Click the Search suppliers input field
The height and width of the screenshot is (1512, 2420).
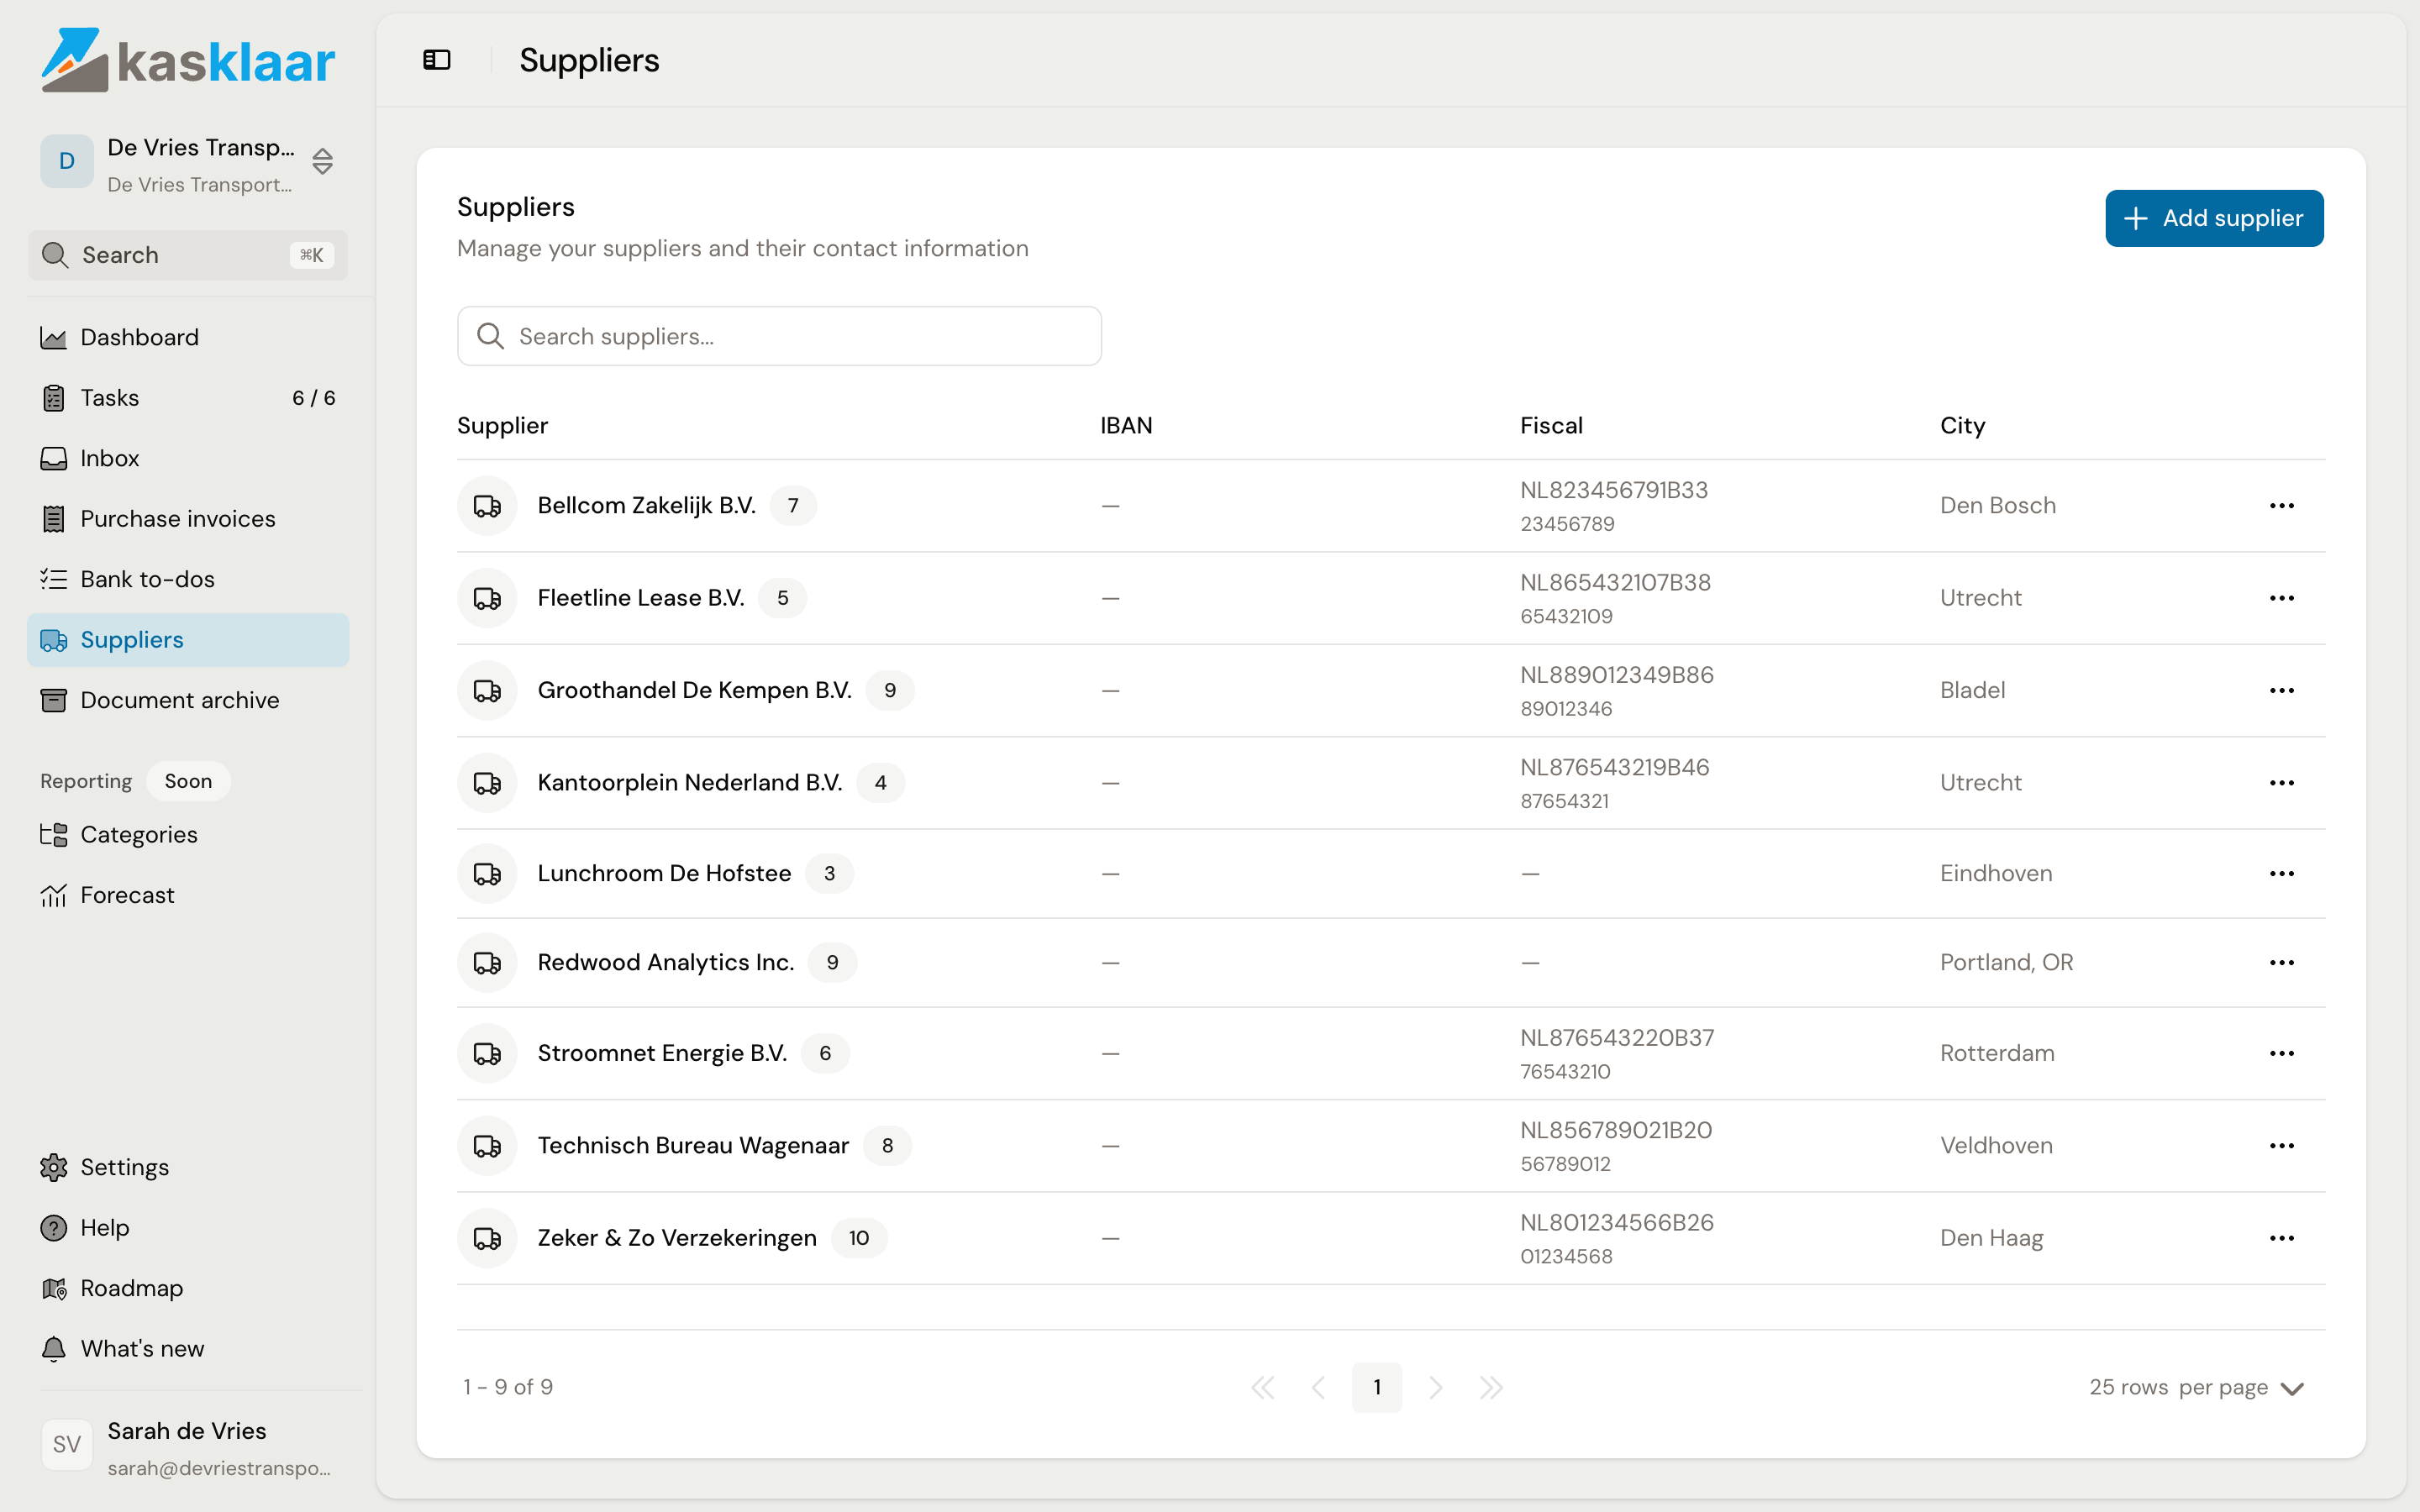[x=779, y=336]
